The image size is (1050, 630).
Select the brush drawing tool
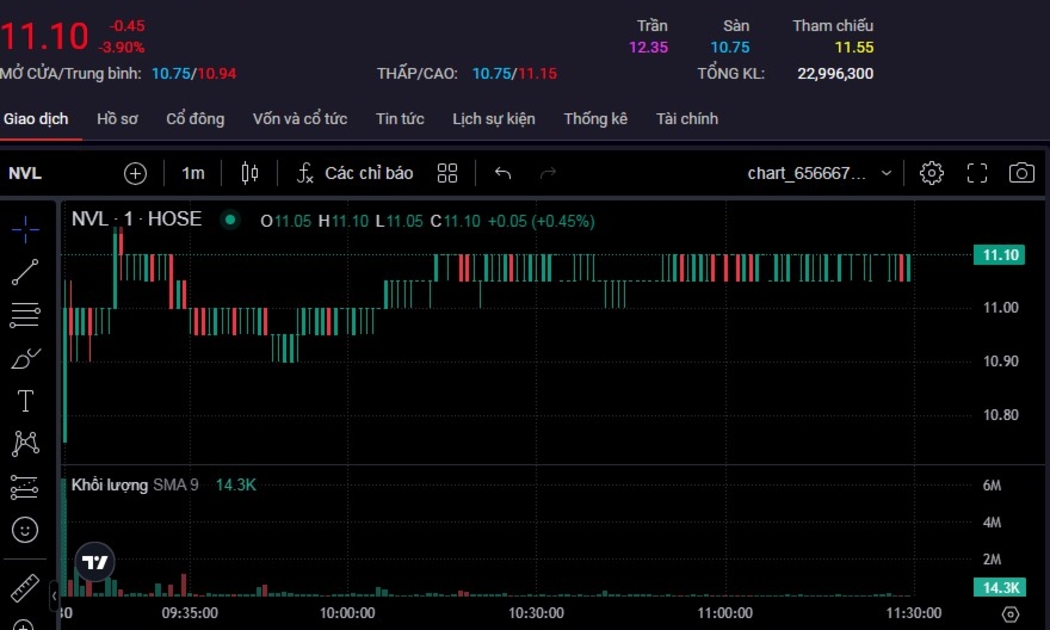pos(26,358)
